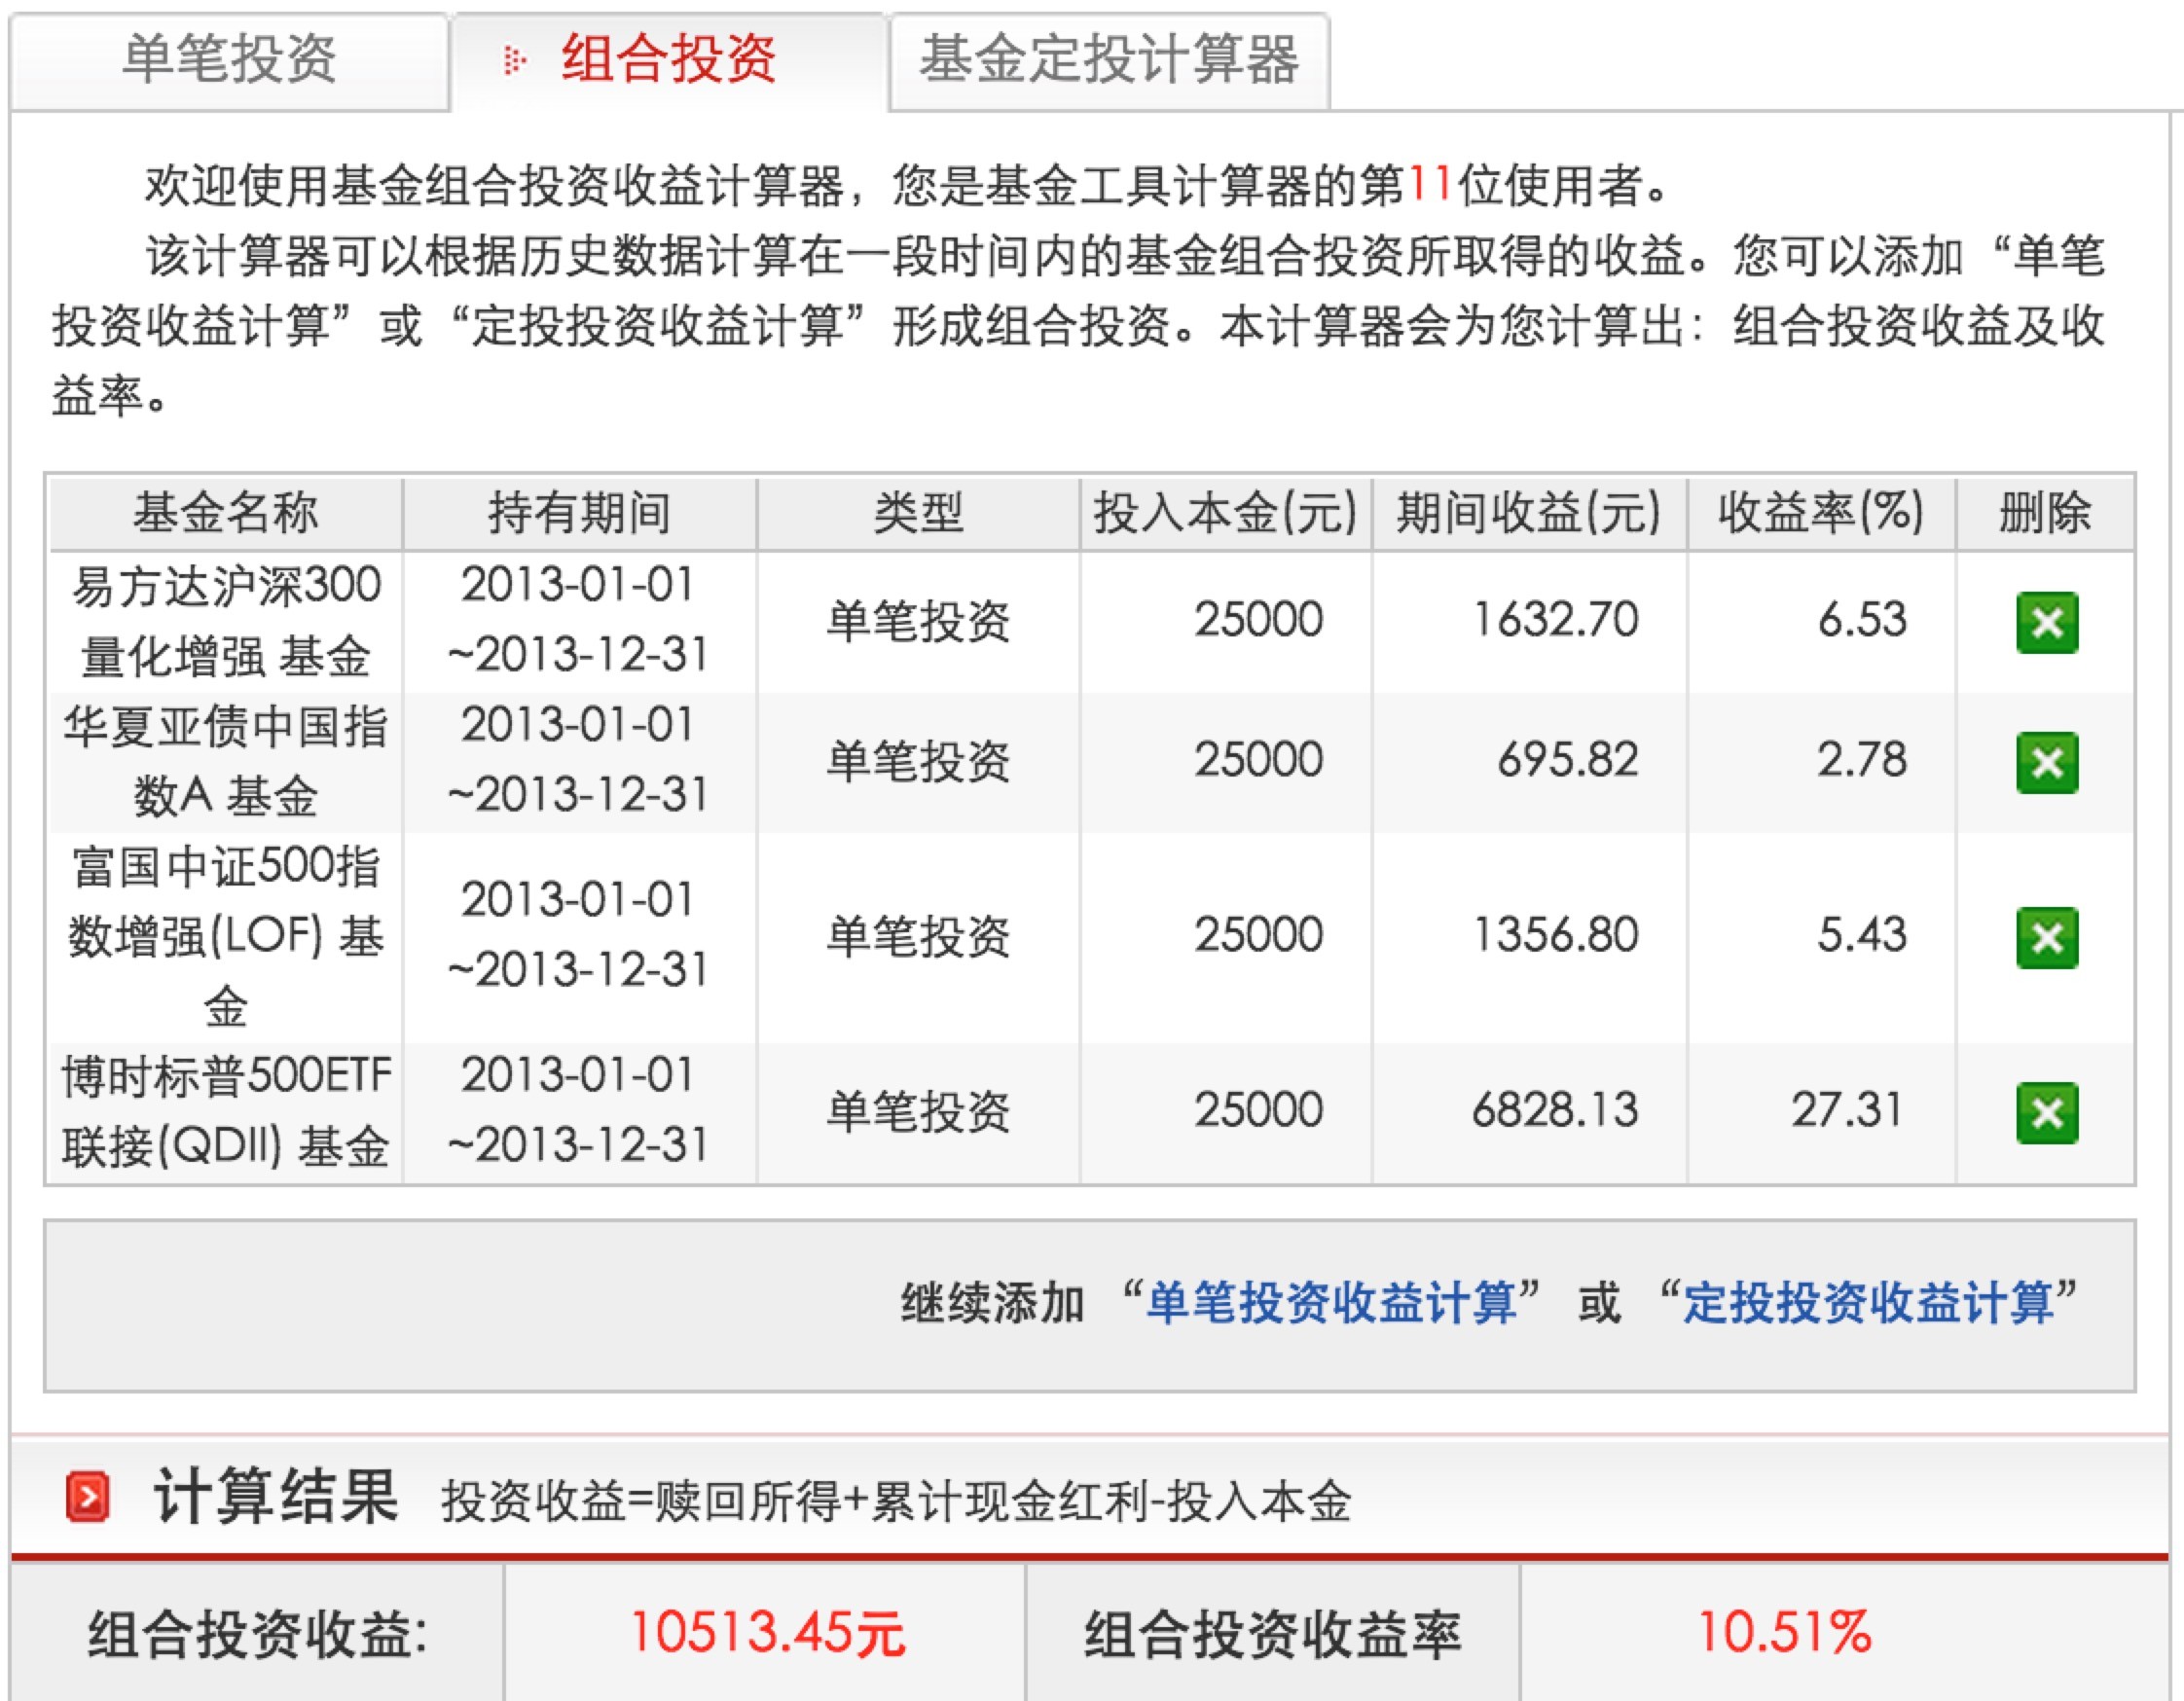Select the 博时标普500ETF联接(QDII) fund name cell

(226, 1111)
